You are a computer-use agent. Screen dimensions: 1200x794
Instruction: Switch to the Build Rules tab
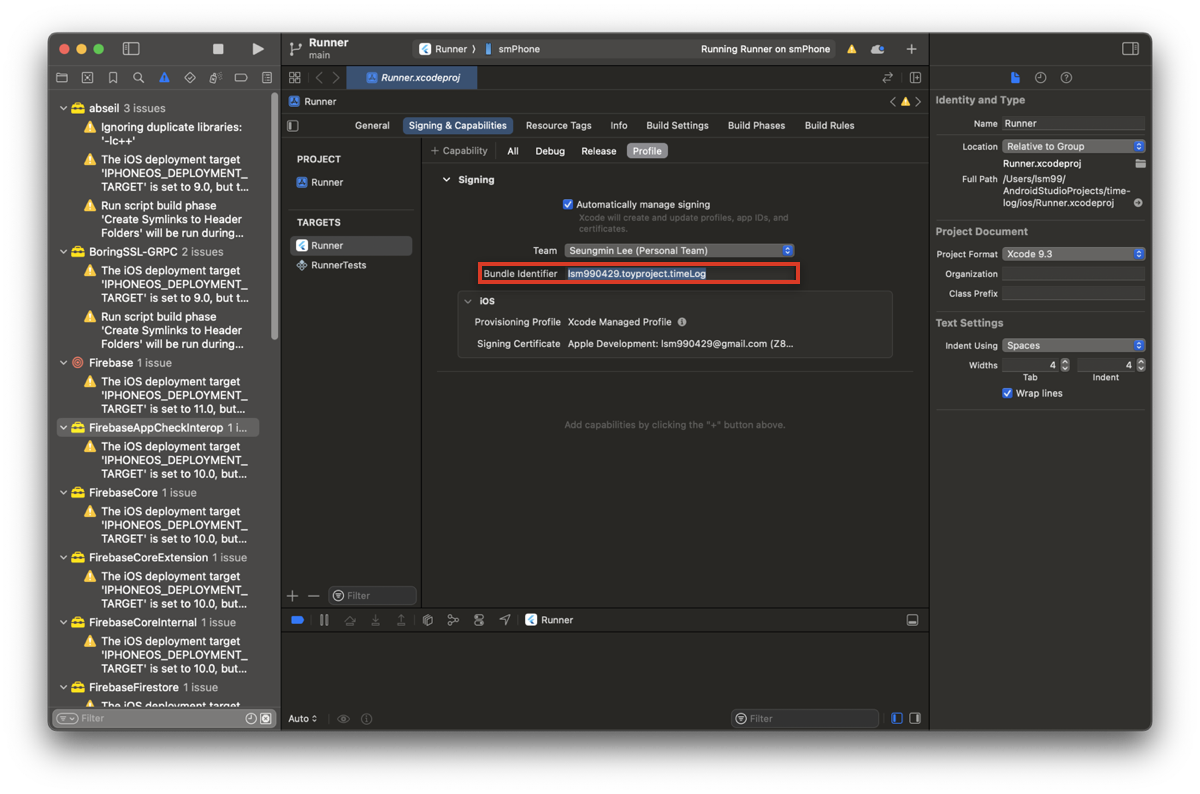coord(830,126)
